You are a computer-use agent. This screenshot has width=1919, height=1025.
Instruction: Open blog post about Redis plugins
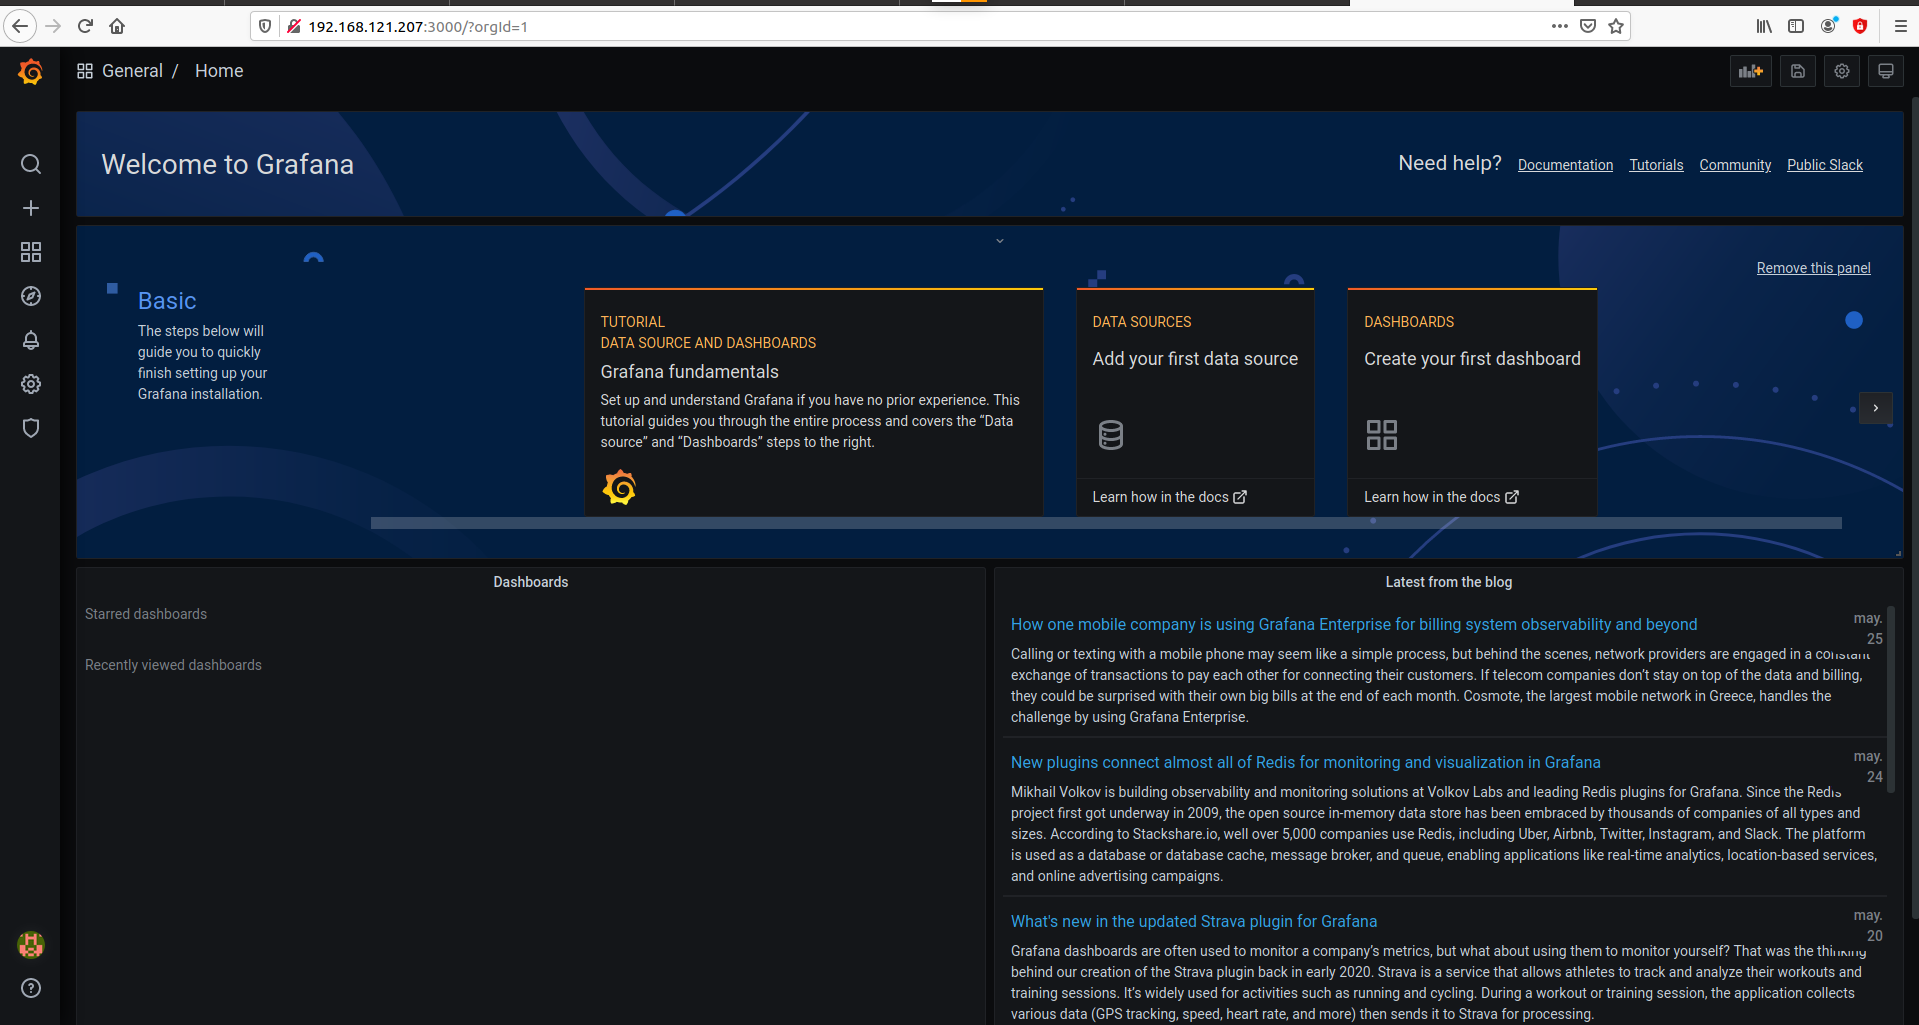(x=1305, y=762)
